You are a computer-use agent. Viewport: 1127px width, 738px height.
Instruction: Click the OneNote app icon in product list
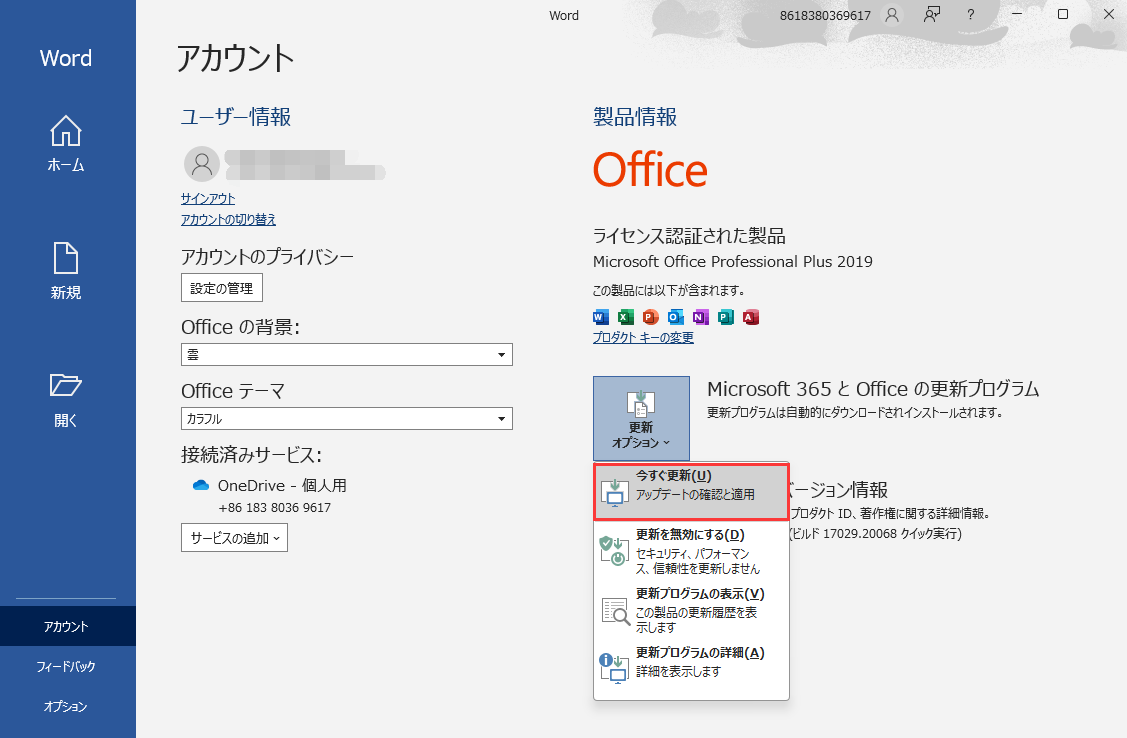(x=701, y=317)
